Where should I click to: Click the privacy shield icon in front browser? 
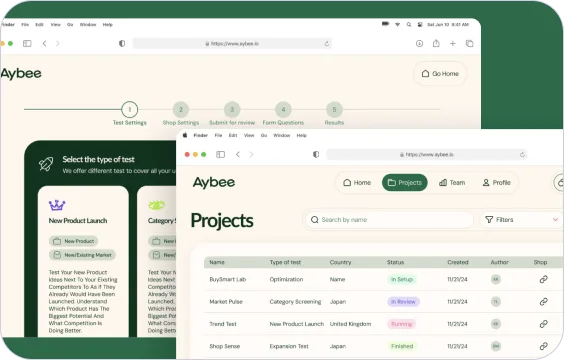316,154
